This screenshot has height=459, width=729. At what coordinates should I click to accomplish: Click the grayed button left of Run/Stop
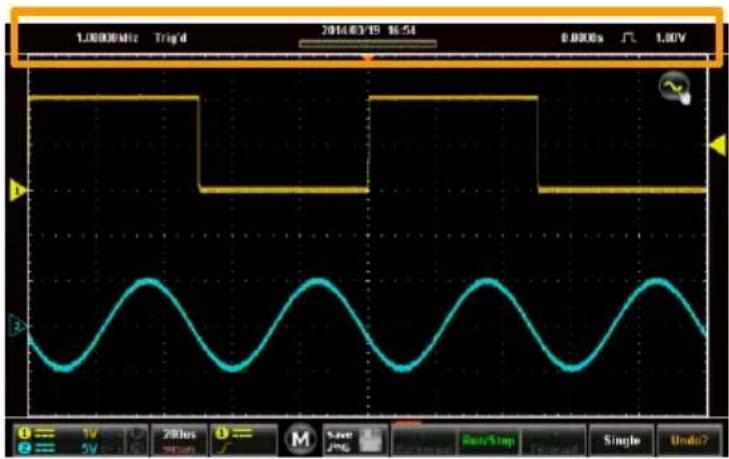424,440
